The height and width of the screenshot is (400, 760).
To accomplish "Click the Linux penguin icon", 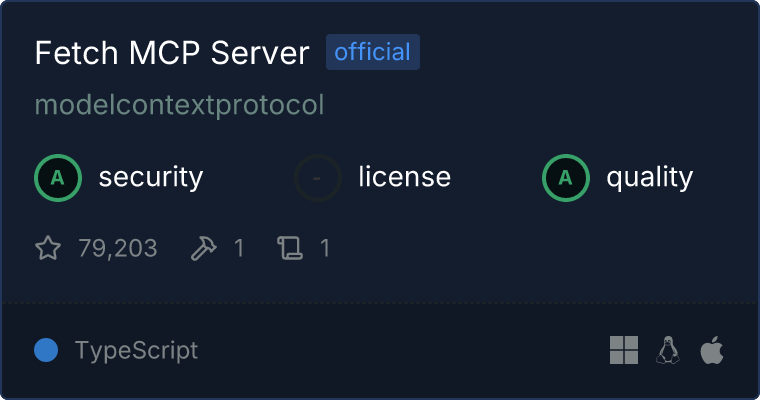I will click(x=668, y=350).
